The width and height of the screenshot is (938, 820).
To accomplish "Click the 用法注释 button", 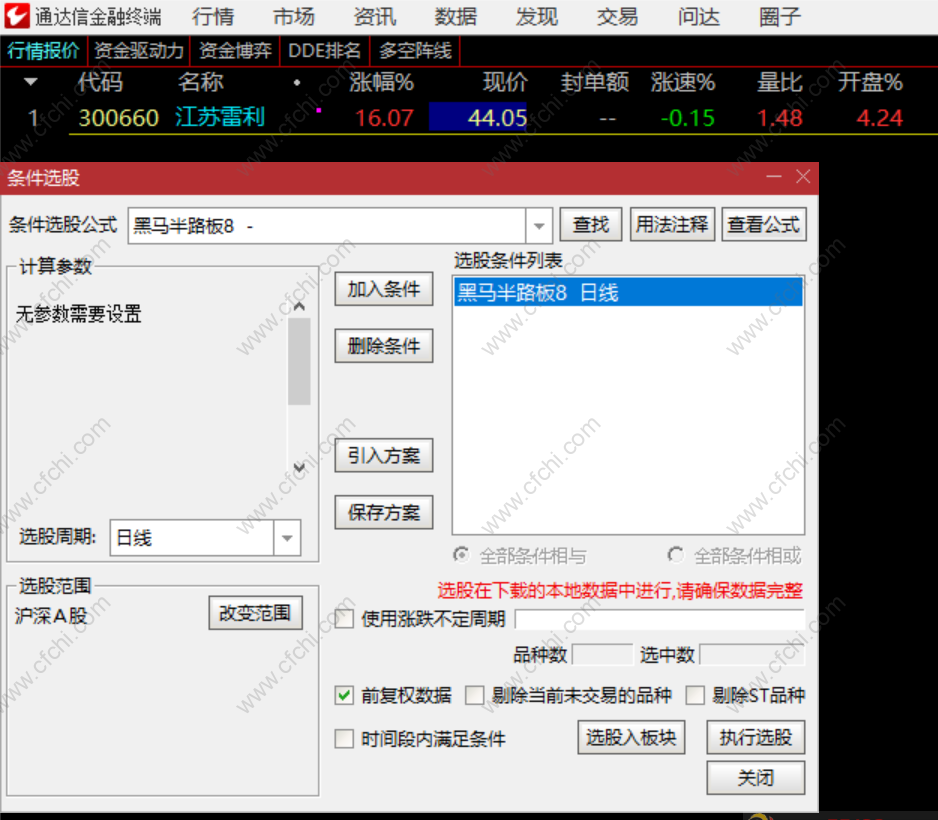I will point(672,225).
